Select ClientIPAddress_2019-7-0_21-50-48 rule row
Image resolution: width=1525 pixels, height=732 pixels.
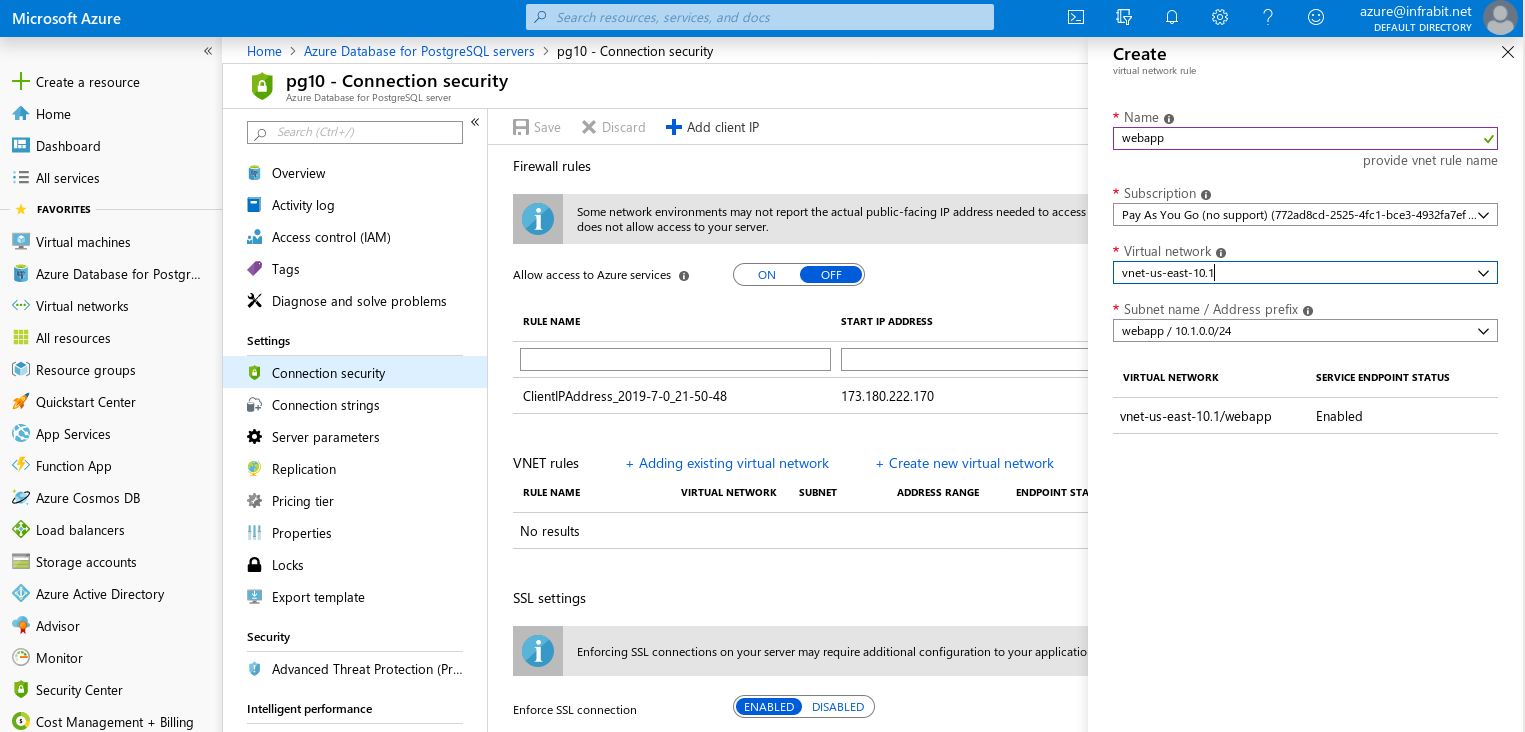[800, 396]
